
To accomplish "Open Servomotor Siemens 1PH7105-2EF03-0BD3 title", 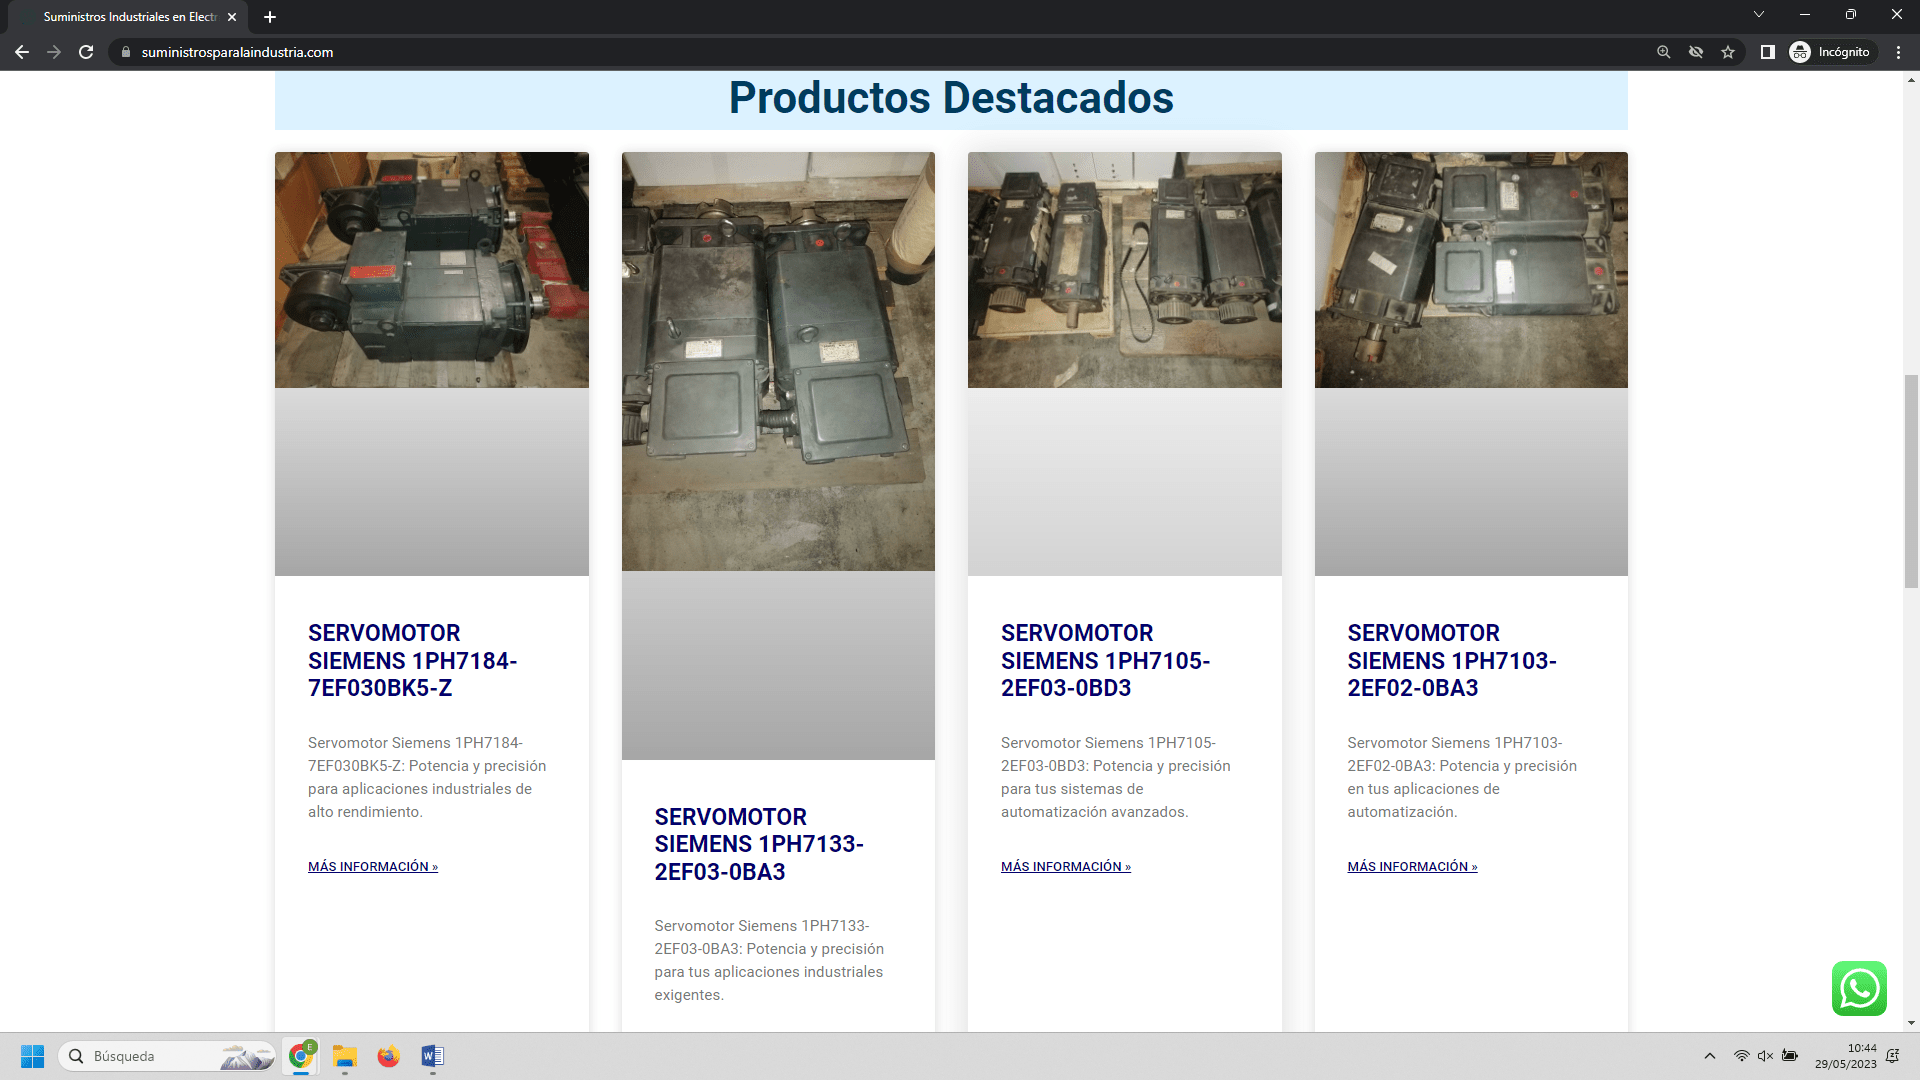I will point(1105,661).
